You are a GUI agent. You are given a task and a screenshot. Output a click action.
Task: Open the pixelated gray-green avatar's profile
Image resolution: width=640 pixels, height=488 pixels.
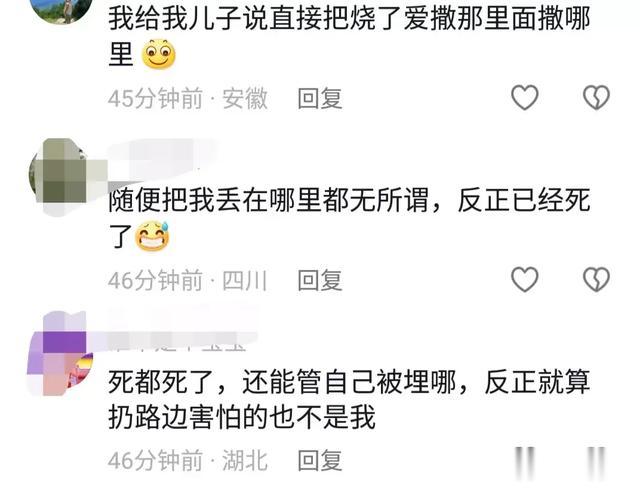tap(63, 174)
